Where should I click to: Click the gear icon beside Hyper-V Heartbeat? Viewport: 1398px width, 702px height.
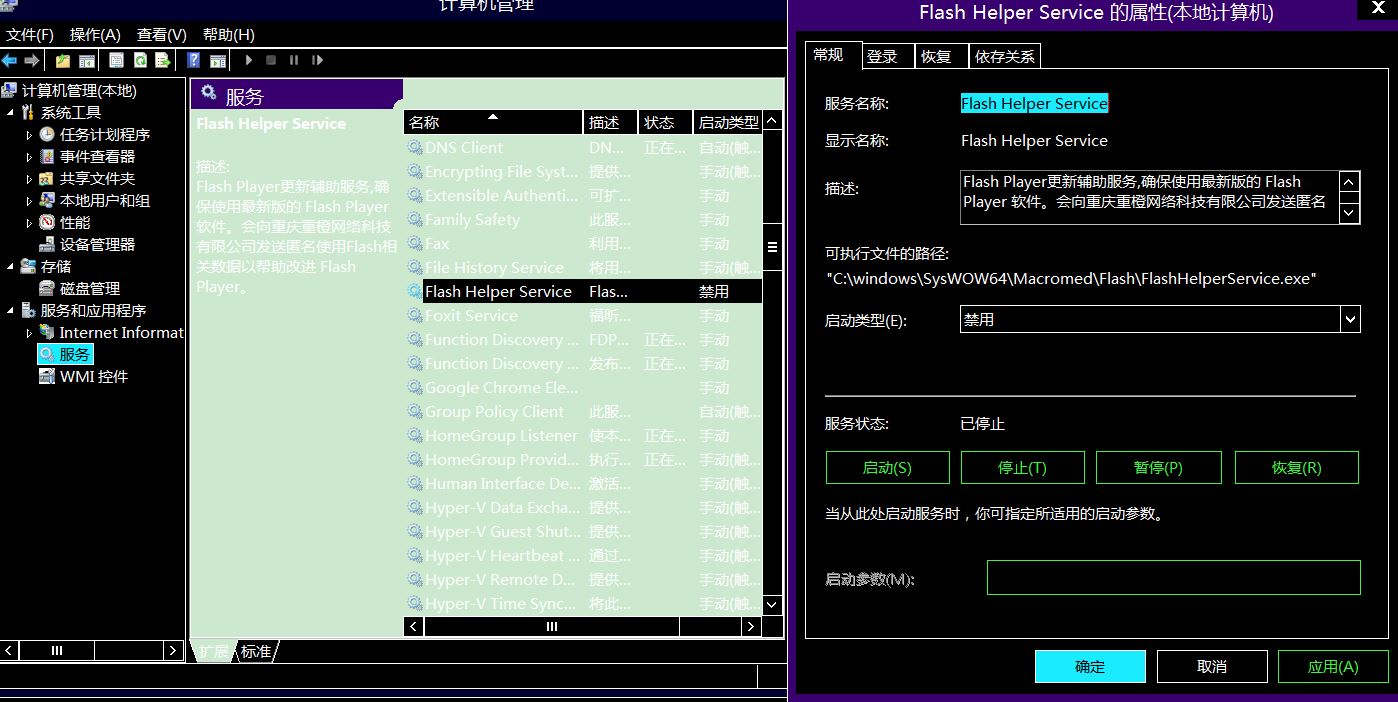tap(415, 556)
